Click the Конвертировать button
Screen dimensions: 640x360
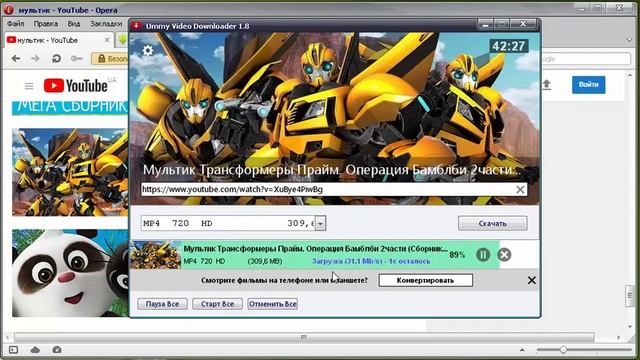(x=425, y=280)
